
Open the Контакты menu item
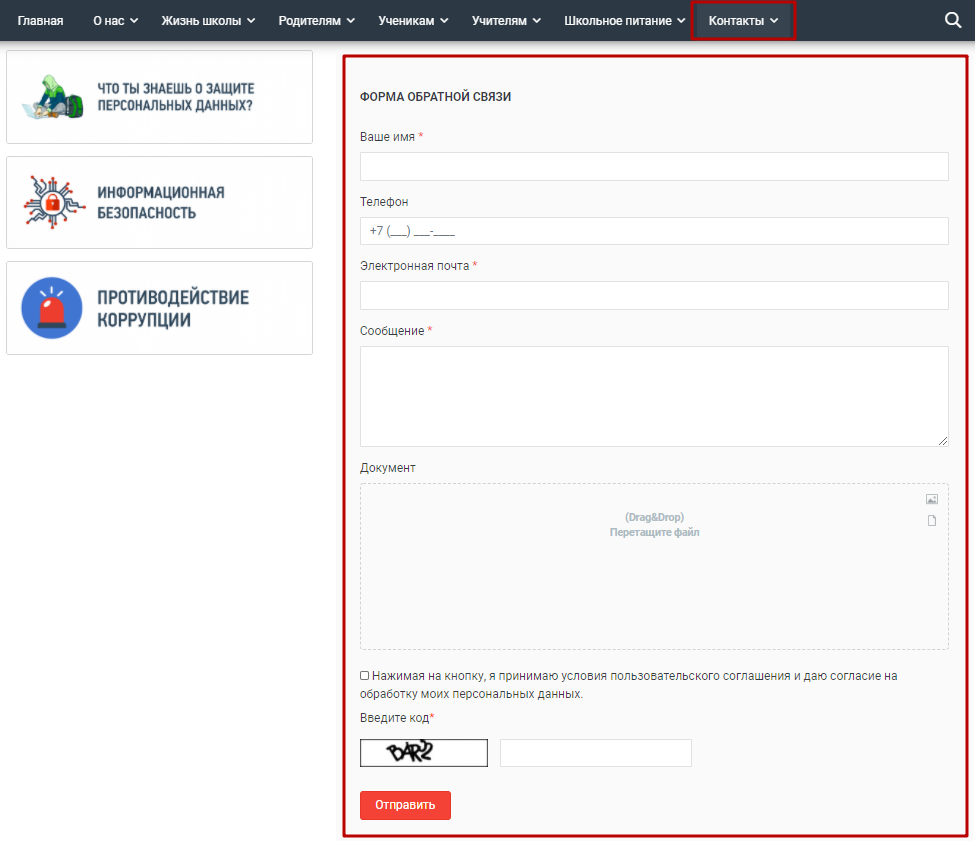click(743, 21)
